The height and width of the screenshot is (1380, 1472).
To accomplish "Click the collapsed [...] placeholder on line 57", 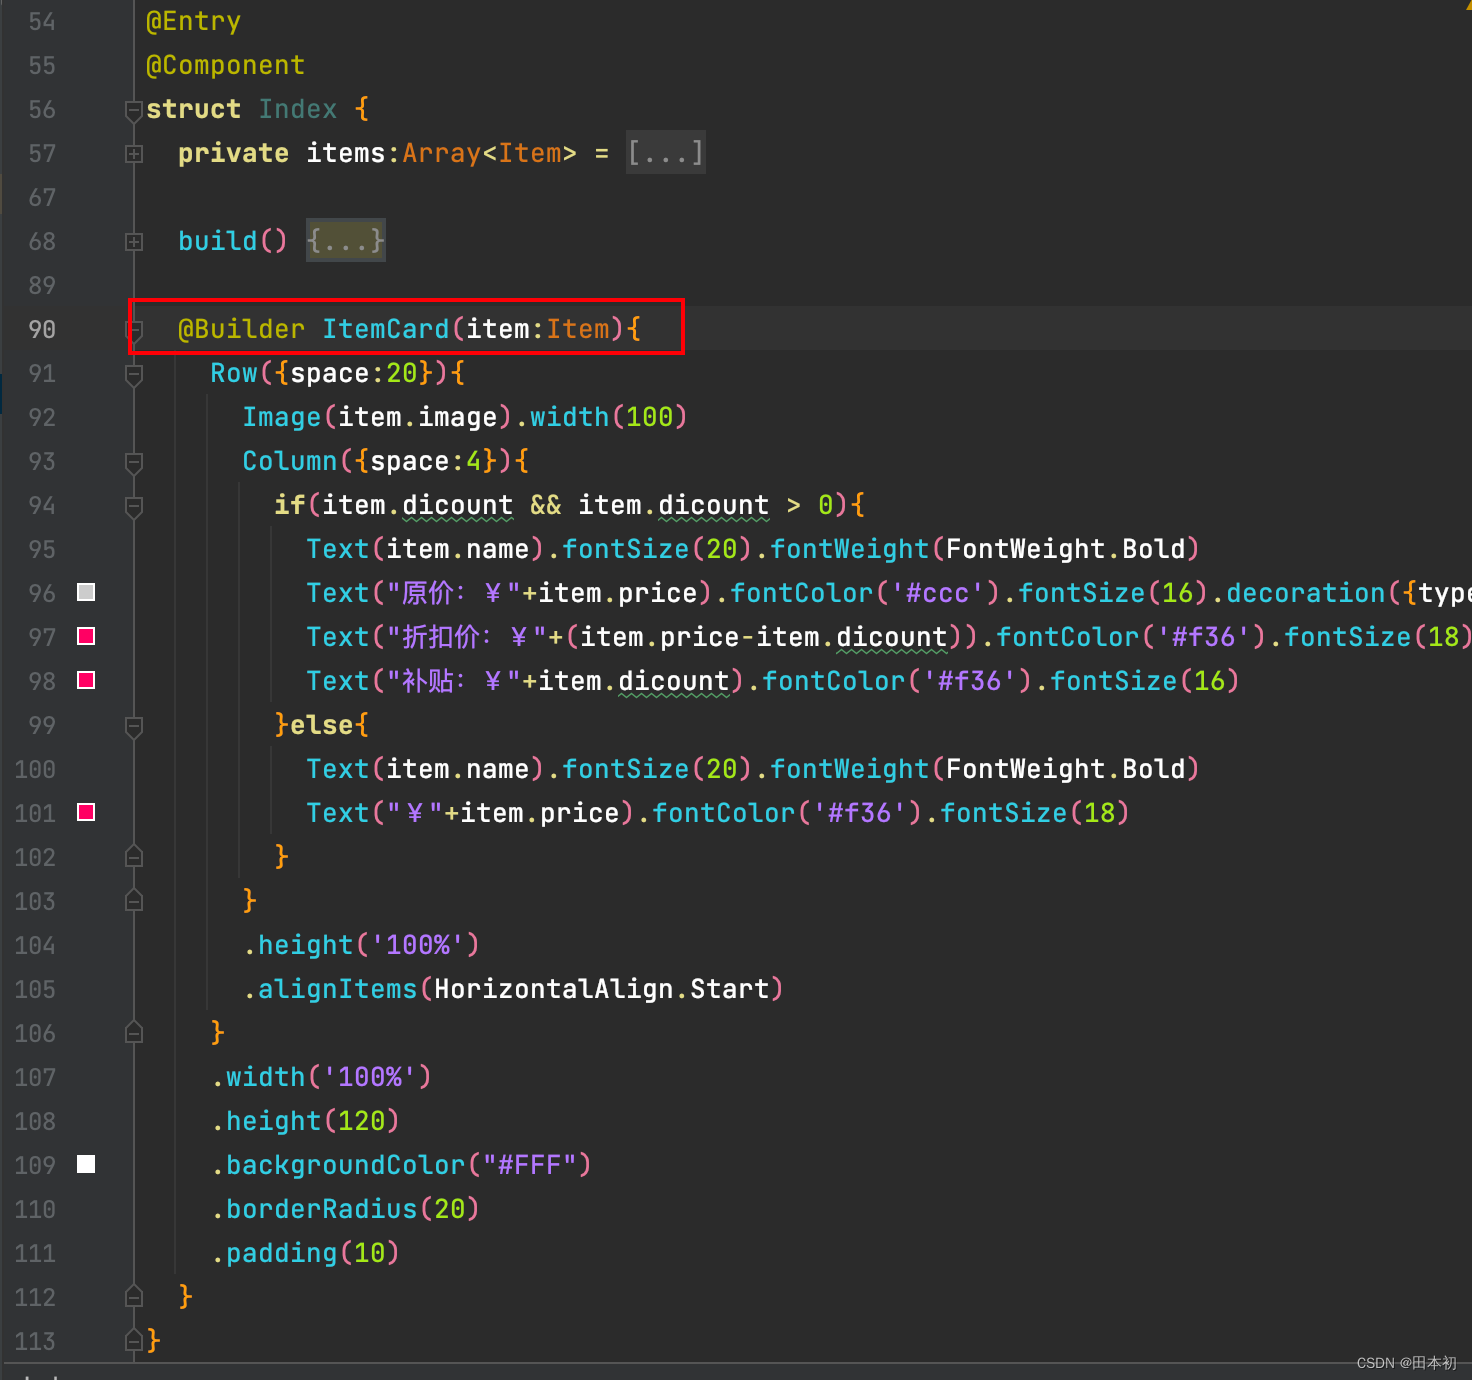I will [x=666, y=153].
